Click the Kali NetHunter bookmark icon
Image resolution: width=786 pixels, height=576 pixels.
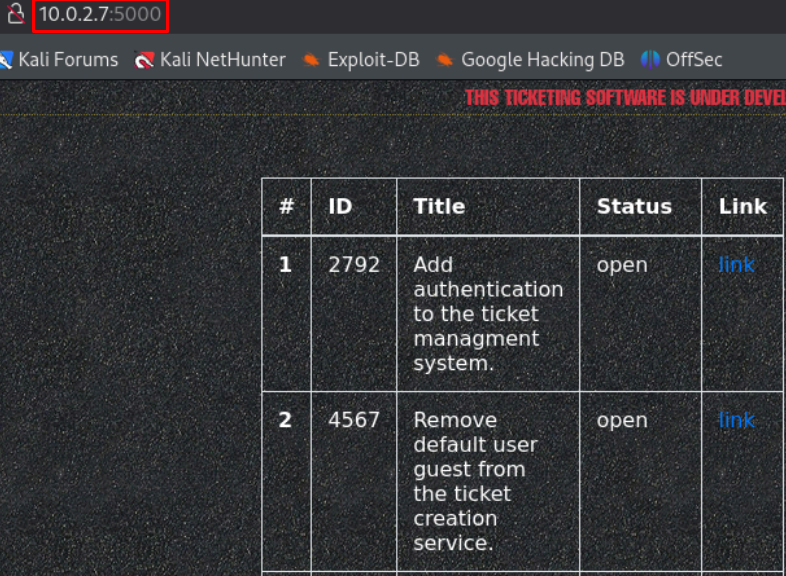144,60
